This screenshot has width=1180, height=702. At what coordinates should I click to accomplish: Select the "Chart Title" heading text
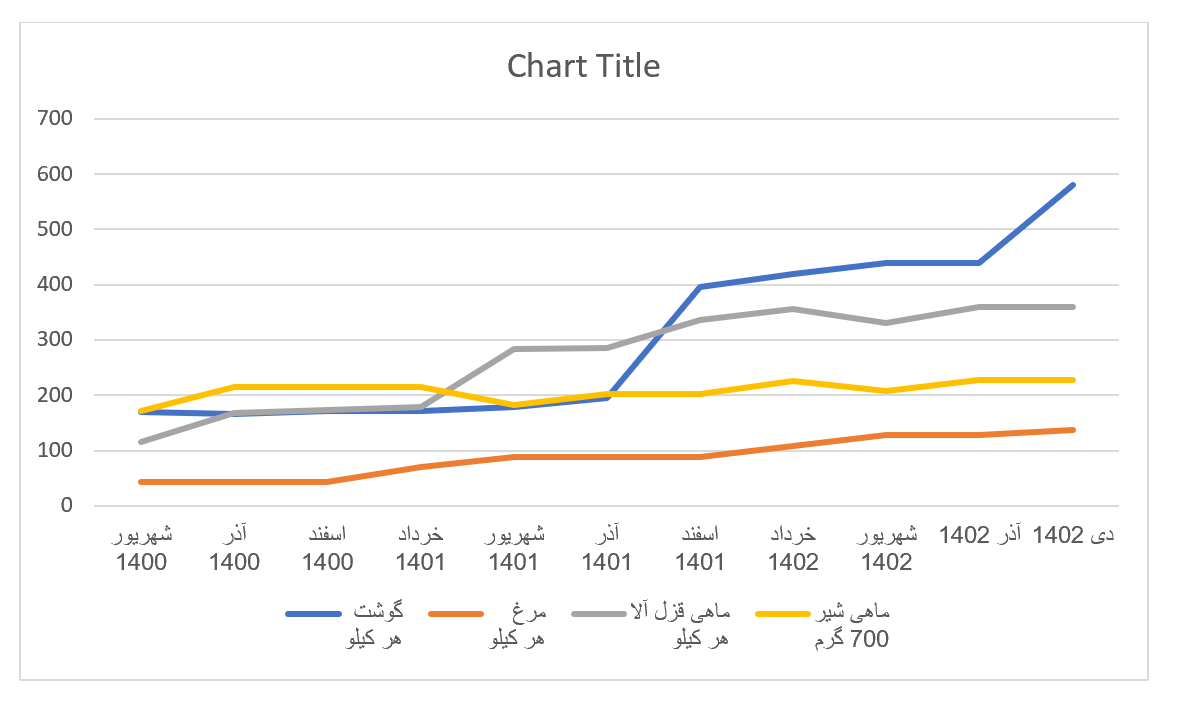(583, 66)
